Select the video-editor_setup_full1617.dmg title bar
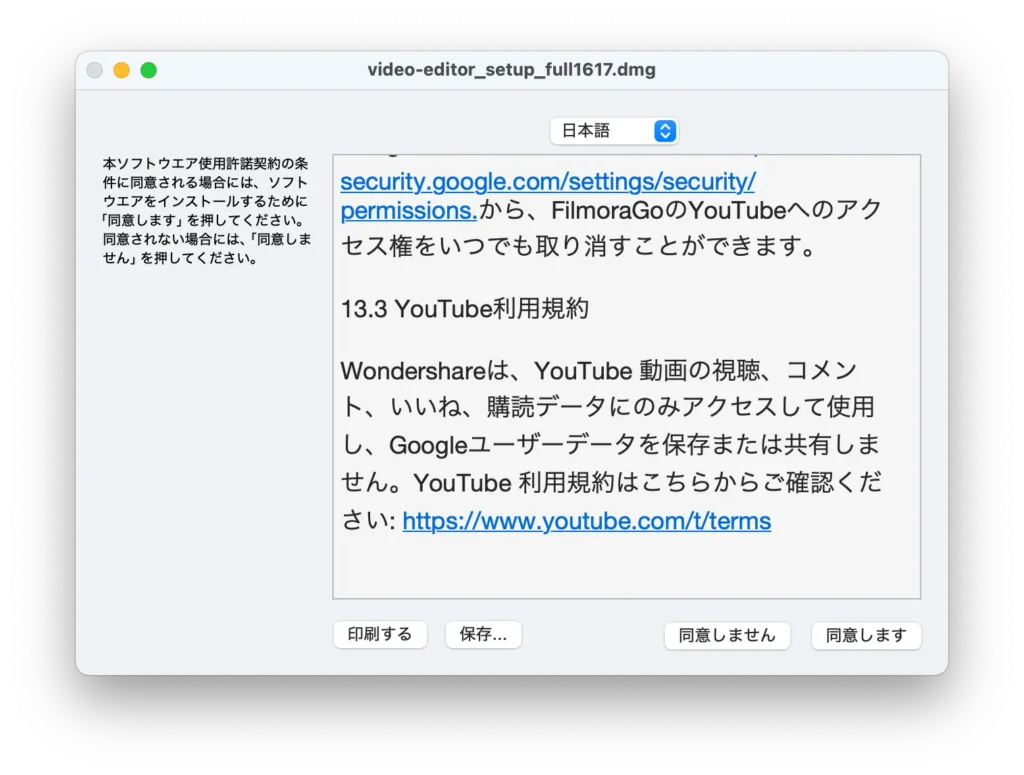Viewport: 1024px width, 775px height. click(512, 69)
